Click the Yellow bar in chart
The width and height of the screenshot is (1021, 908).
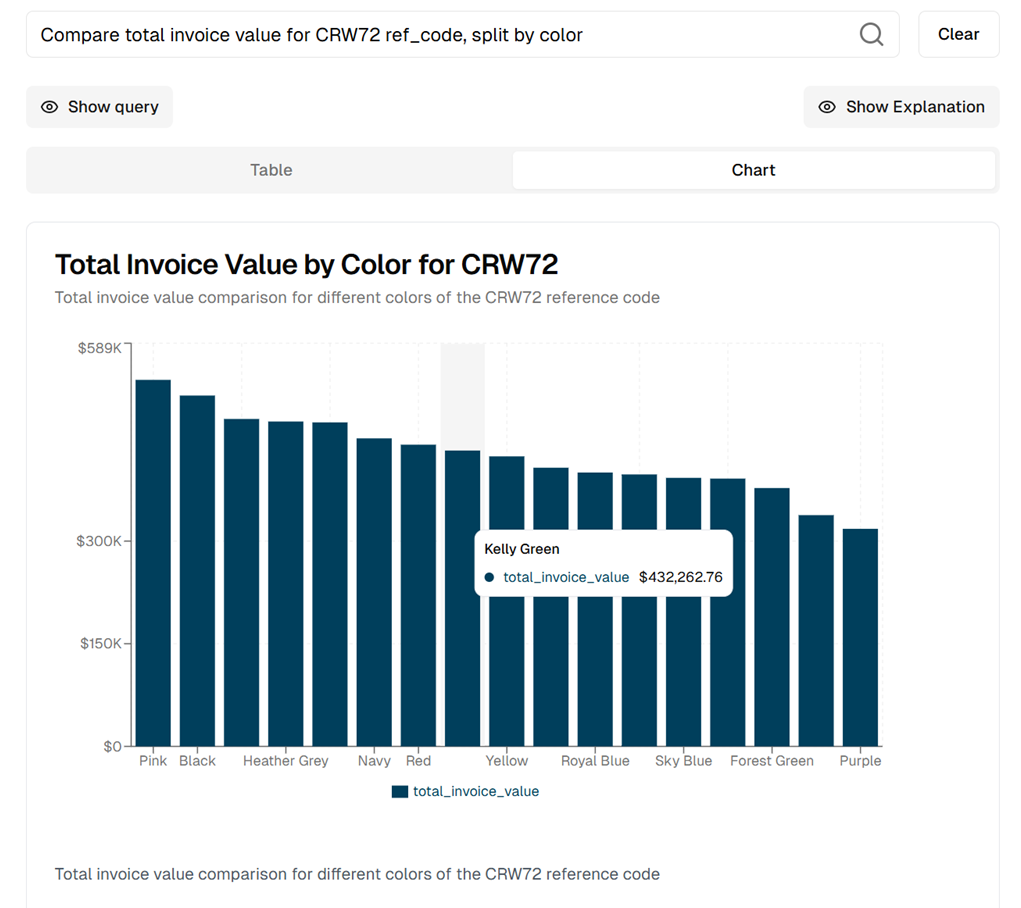[507, 601]
